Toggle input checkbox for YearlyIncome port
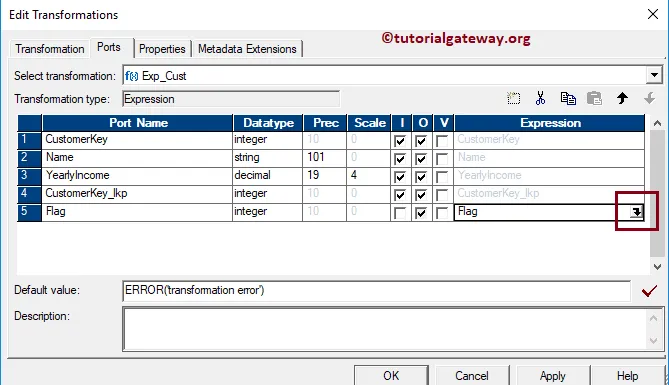Viewport: 669px width, 385px height. (400, 177)
